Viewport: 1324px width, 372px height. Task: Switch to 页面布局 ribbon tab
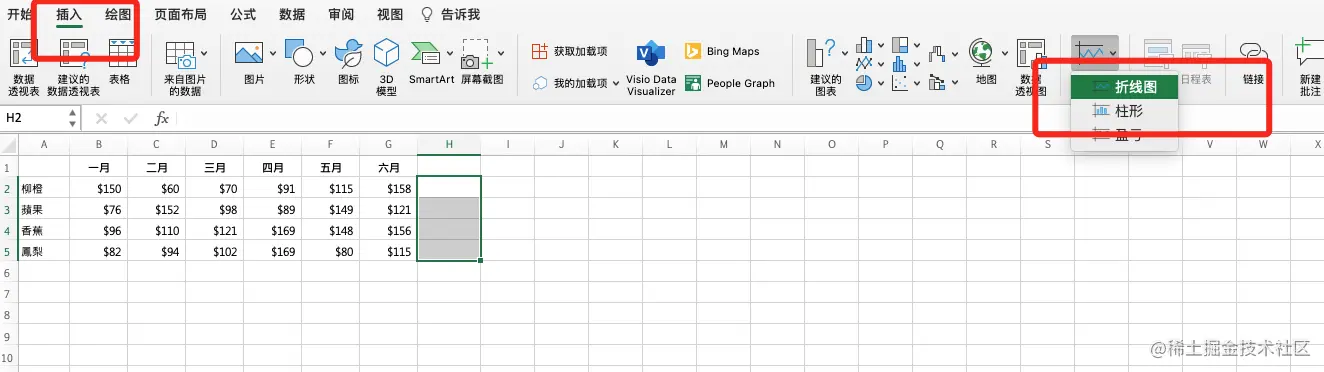180,15
